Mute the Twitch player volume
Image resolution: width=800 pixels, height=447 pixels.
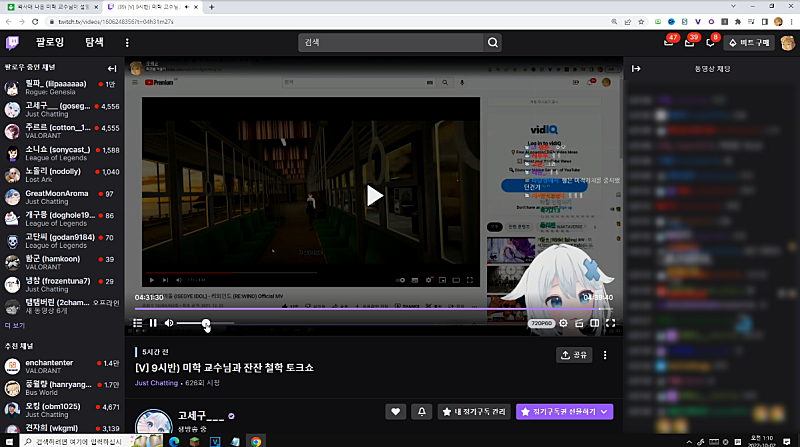point(168,323)
